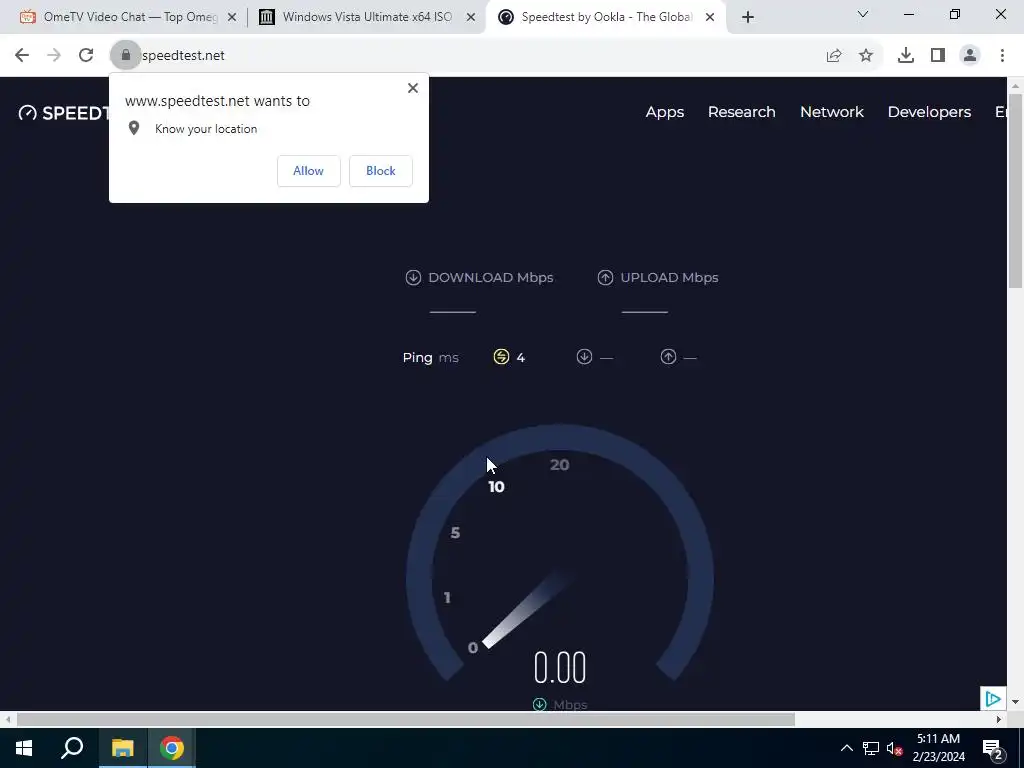Open the Windows Start menu
Viewport: 1024px width, 768px height.
pyautogui.click(x=24, y=748)
